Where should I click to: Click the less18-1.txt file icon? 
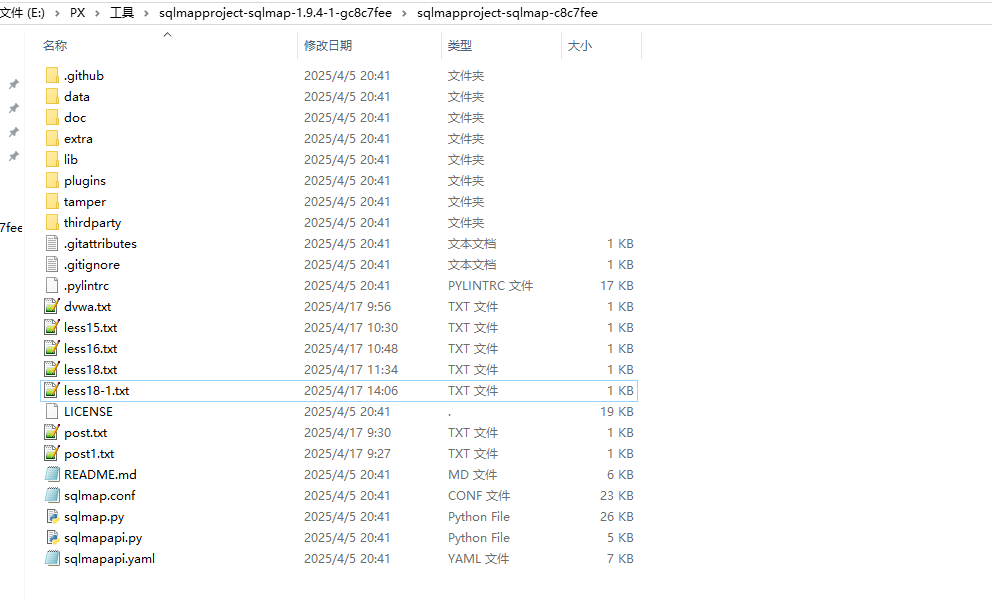coord(52,390)
